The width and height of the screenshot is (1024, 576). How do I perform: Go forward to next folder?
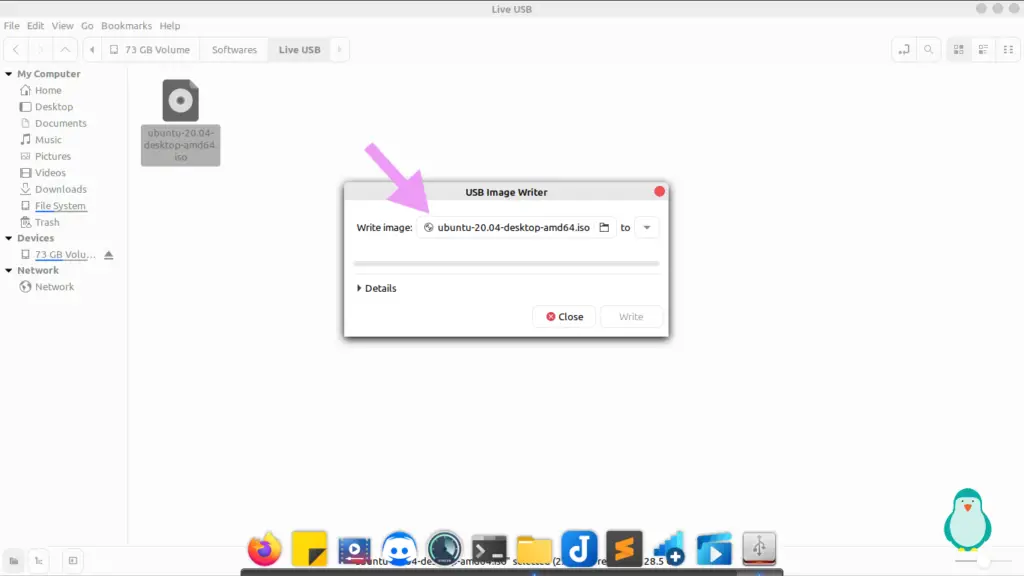40,50
